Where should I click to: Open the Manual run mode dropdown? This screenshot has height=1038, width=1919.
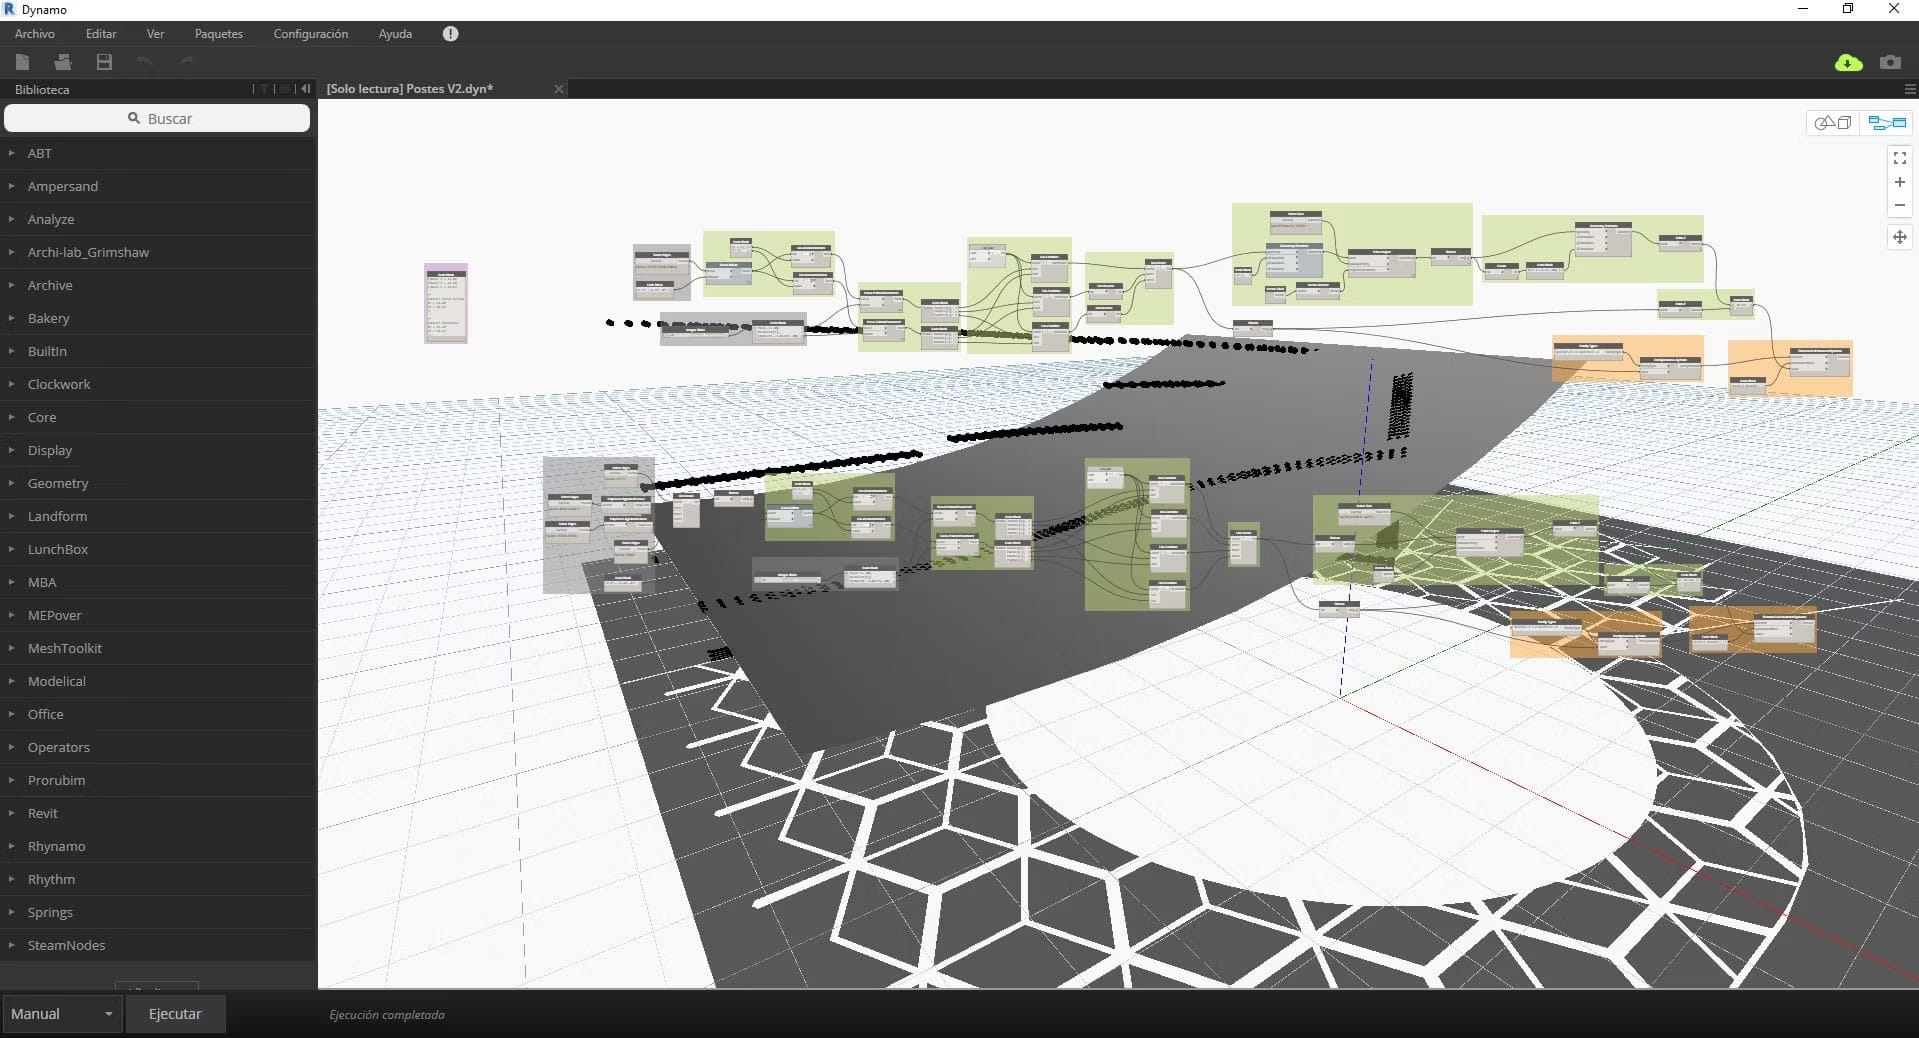[x=62, y=1014]
